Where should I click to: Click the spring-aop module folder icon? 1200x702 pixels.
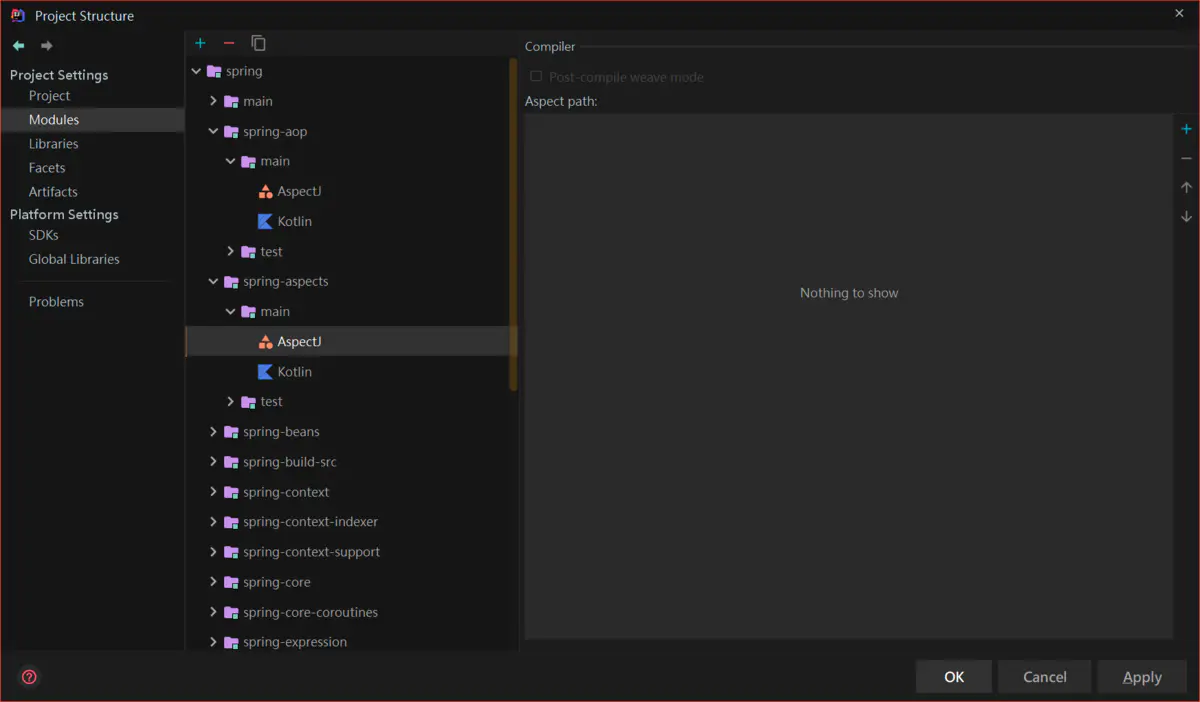click(231, 131)
